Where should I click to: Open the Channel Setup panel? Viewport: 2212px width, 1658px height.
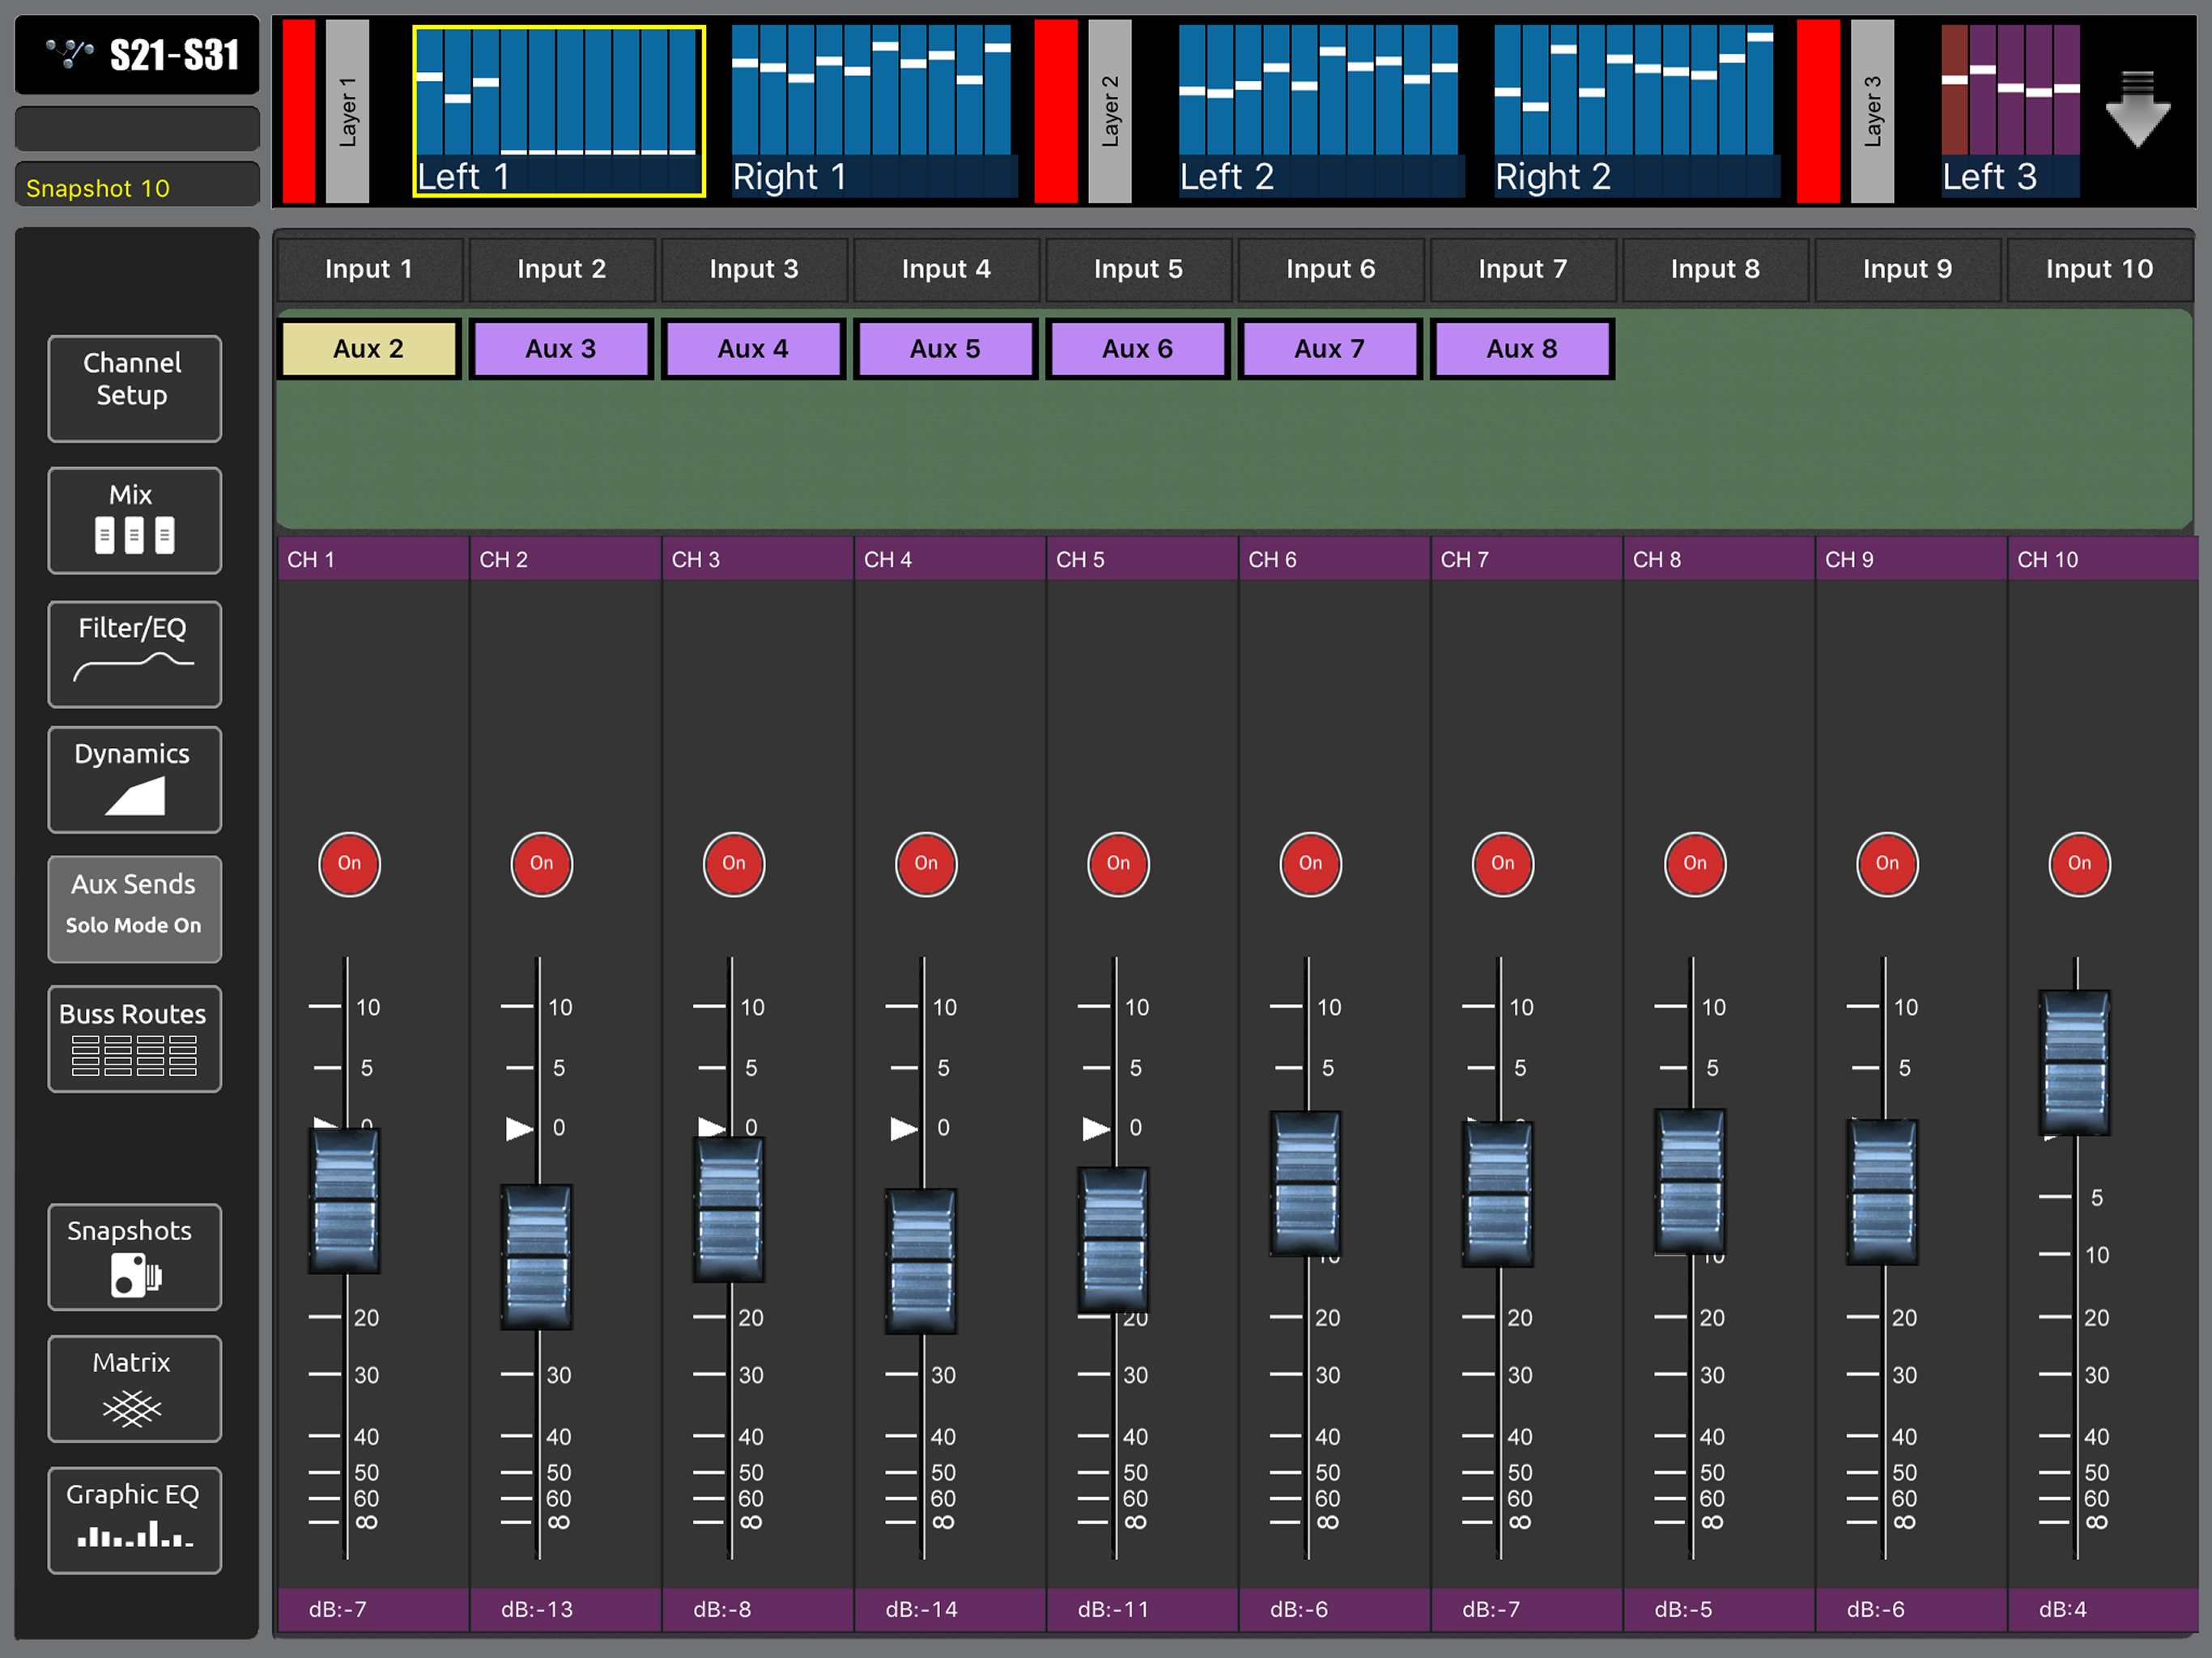[x=134, y=388]
